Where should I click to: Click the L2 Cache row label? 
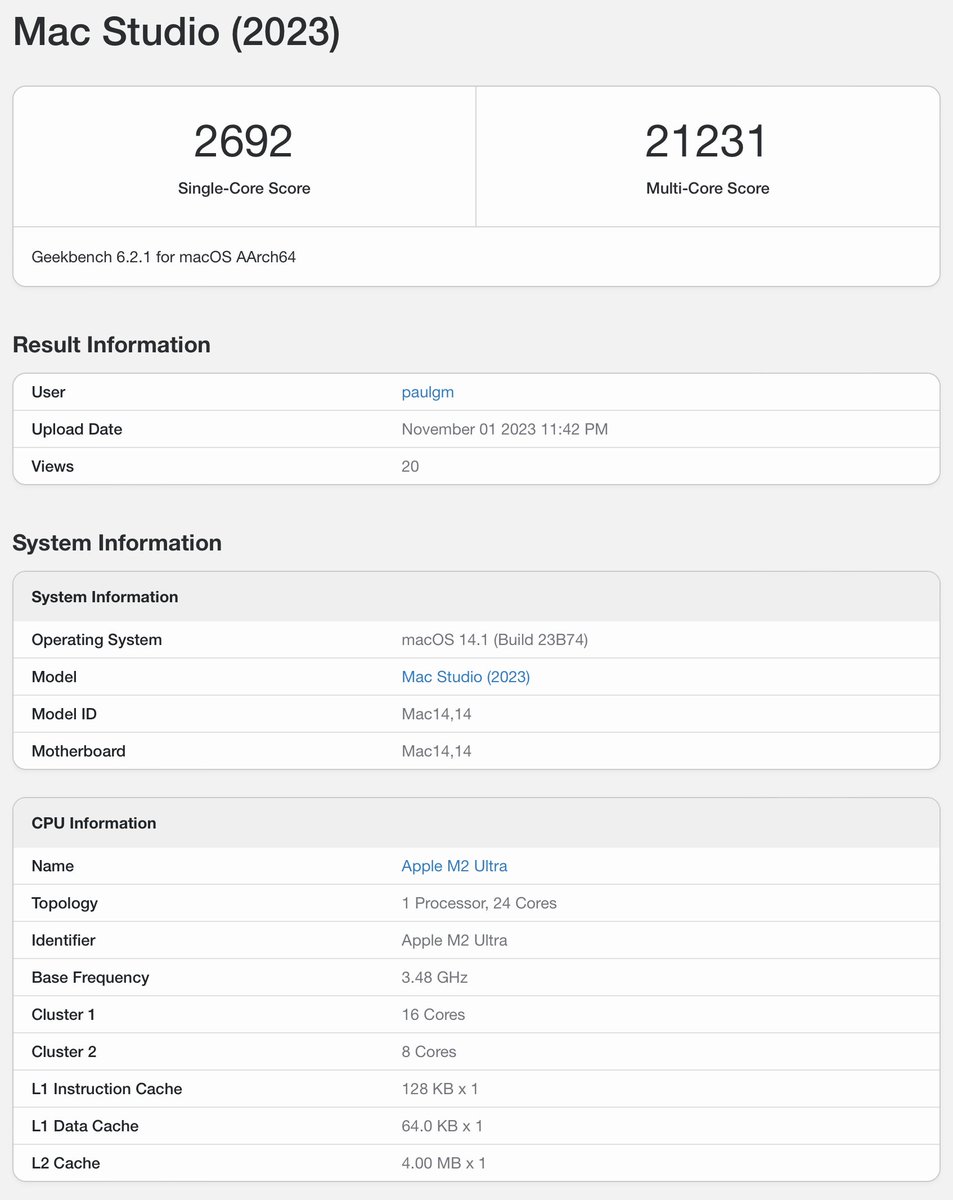point(66,1163)
